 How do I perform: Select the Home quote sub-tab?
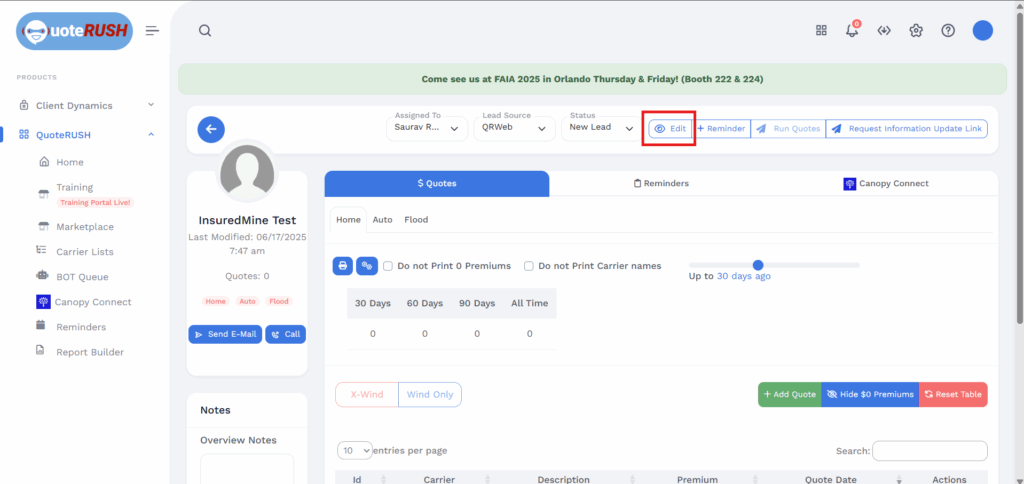click(x=348, y=219)
